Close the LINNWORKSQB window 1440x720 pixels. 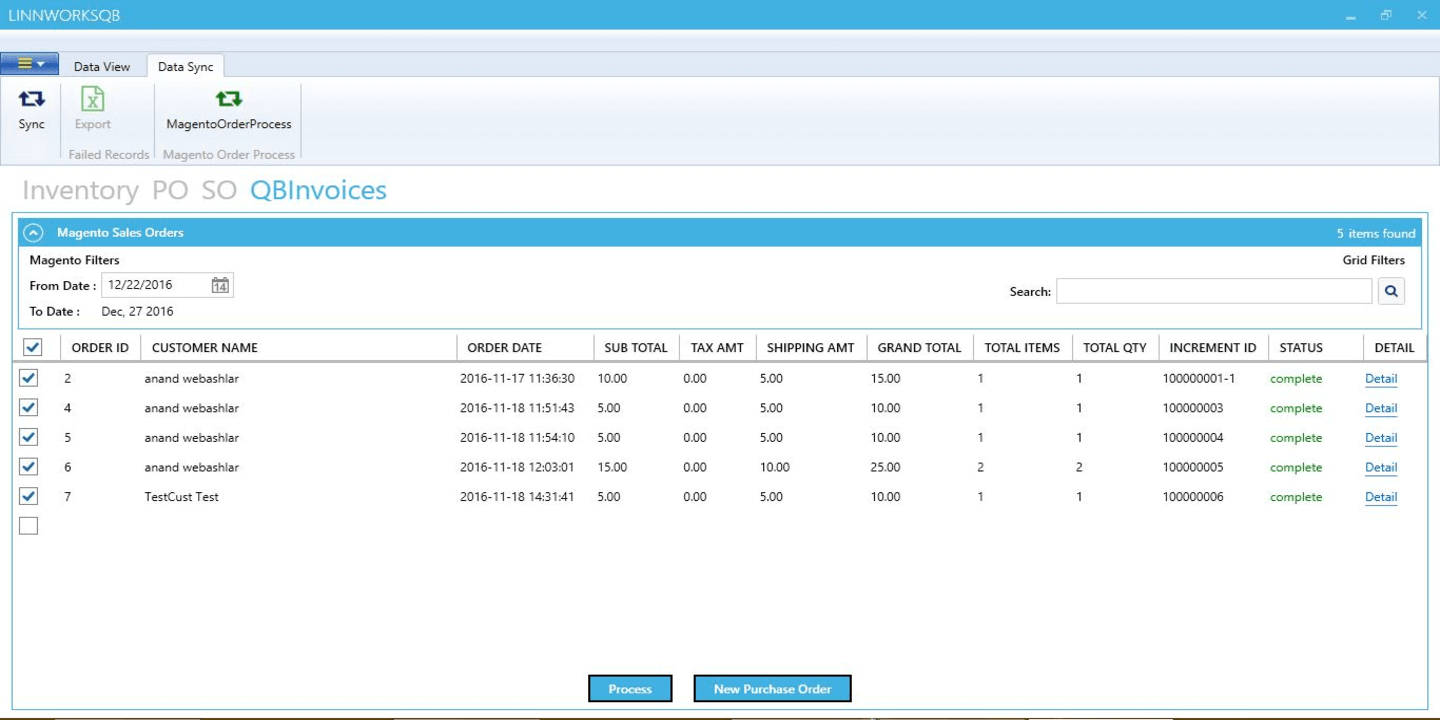coord(1421,15)
